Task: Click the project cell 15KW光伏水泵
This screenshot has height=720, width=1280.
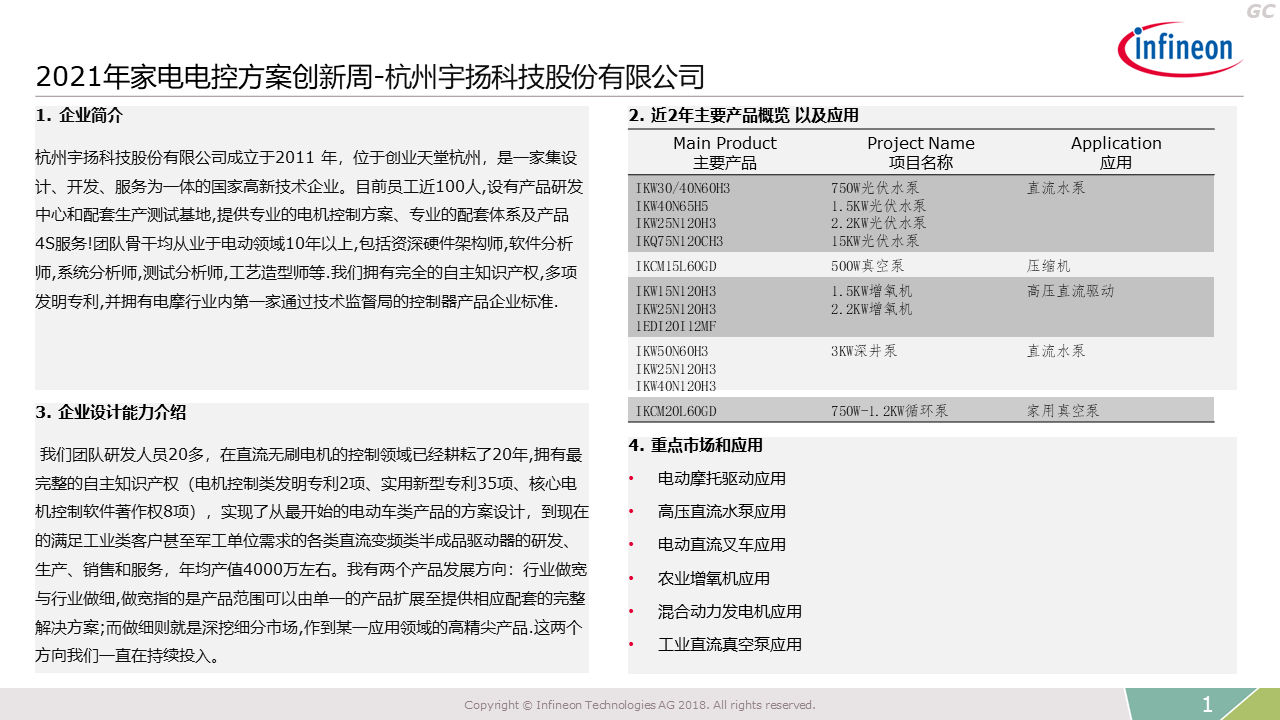Action: pos(875,241)
